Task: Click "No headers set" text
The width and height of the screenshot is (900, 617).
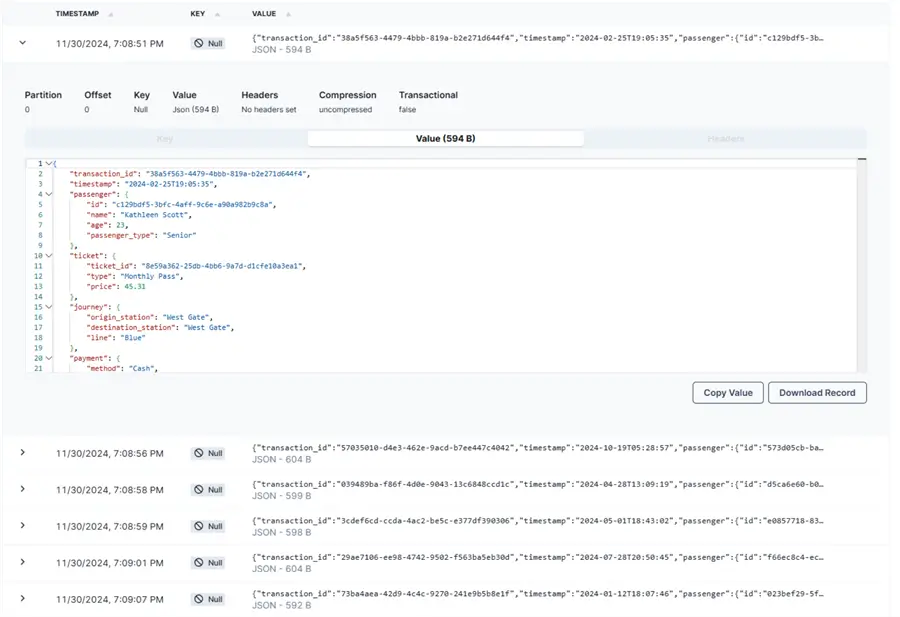Action: pos(269,110)
